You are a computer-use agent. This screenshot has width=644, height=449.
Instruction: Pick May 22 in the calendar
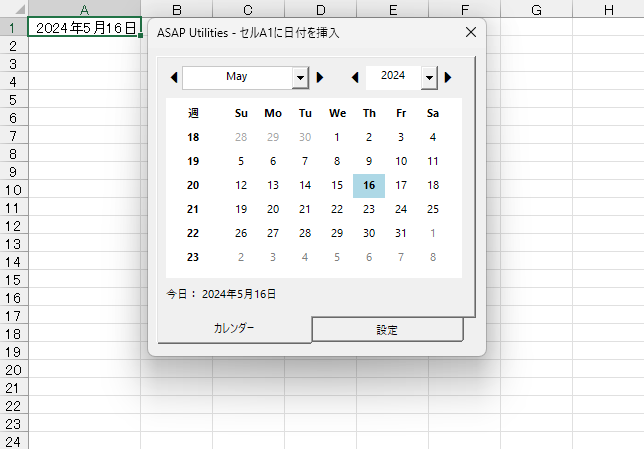point(337,210)
